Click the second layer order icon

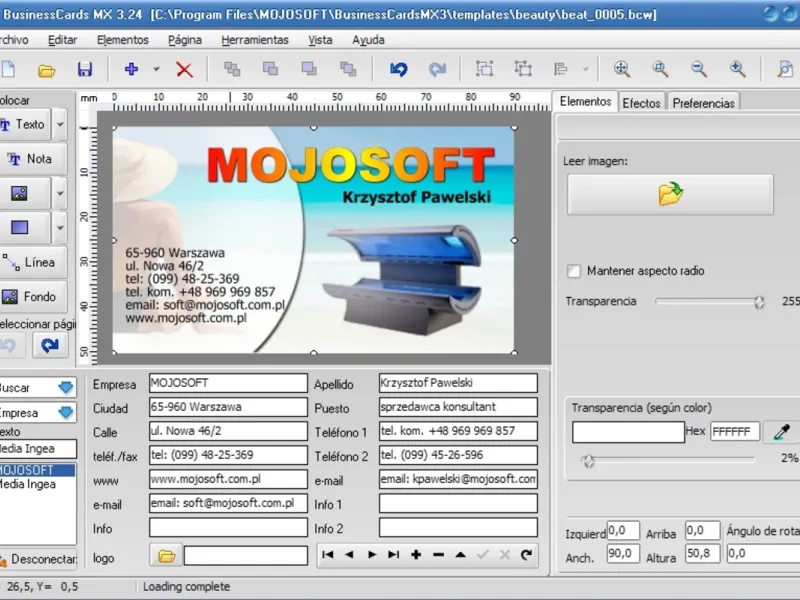(x=270, y=69)
